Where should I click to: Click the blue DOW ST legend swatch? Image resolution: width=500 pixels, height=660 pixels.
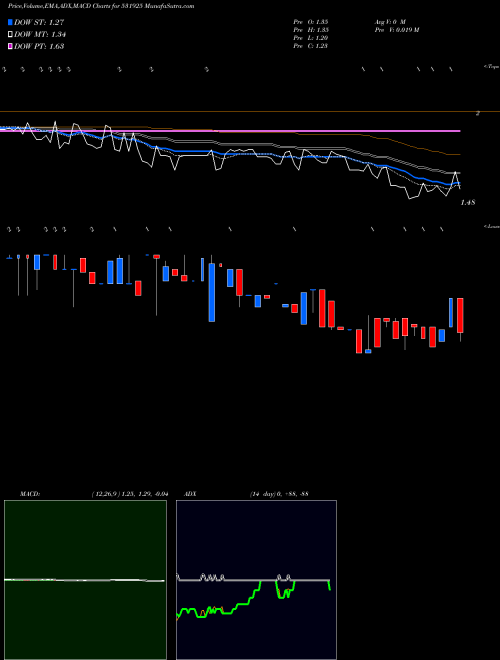click(x=10, y=22)
